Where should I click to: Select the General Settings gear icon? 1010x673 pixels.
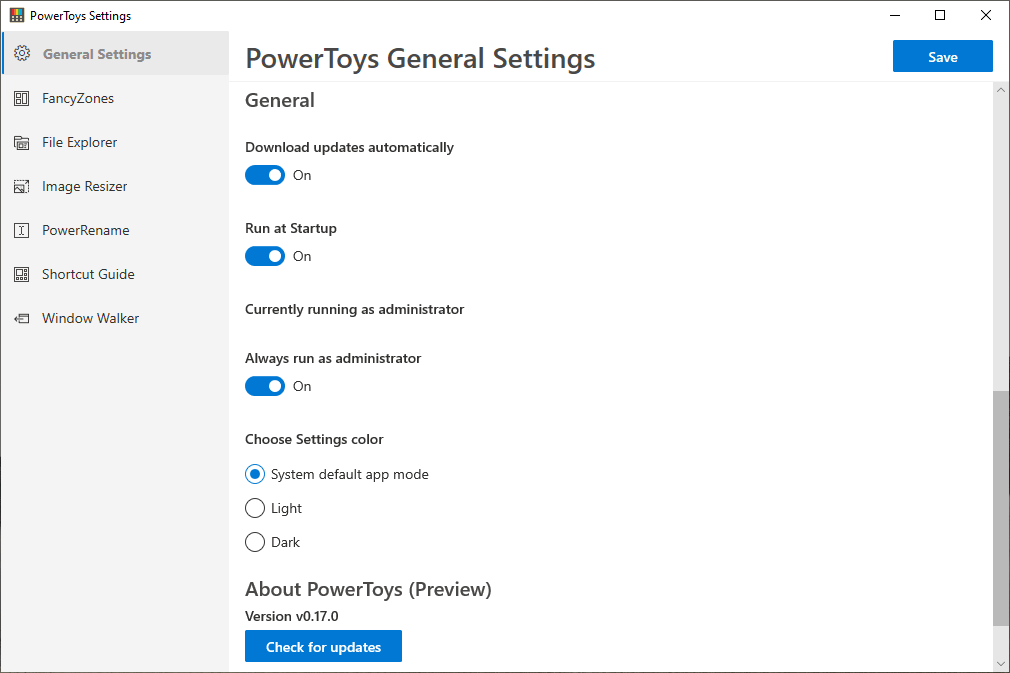pos(21,54)
